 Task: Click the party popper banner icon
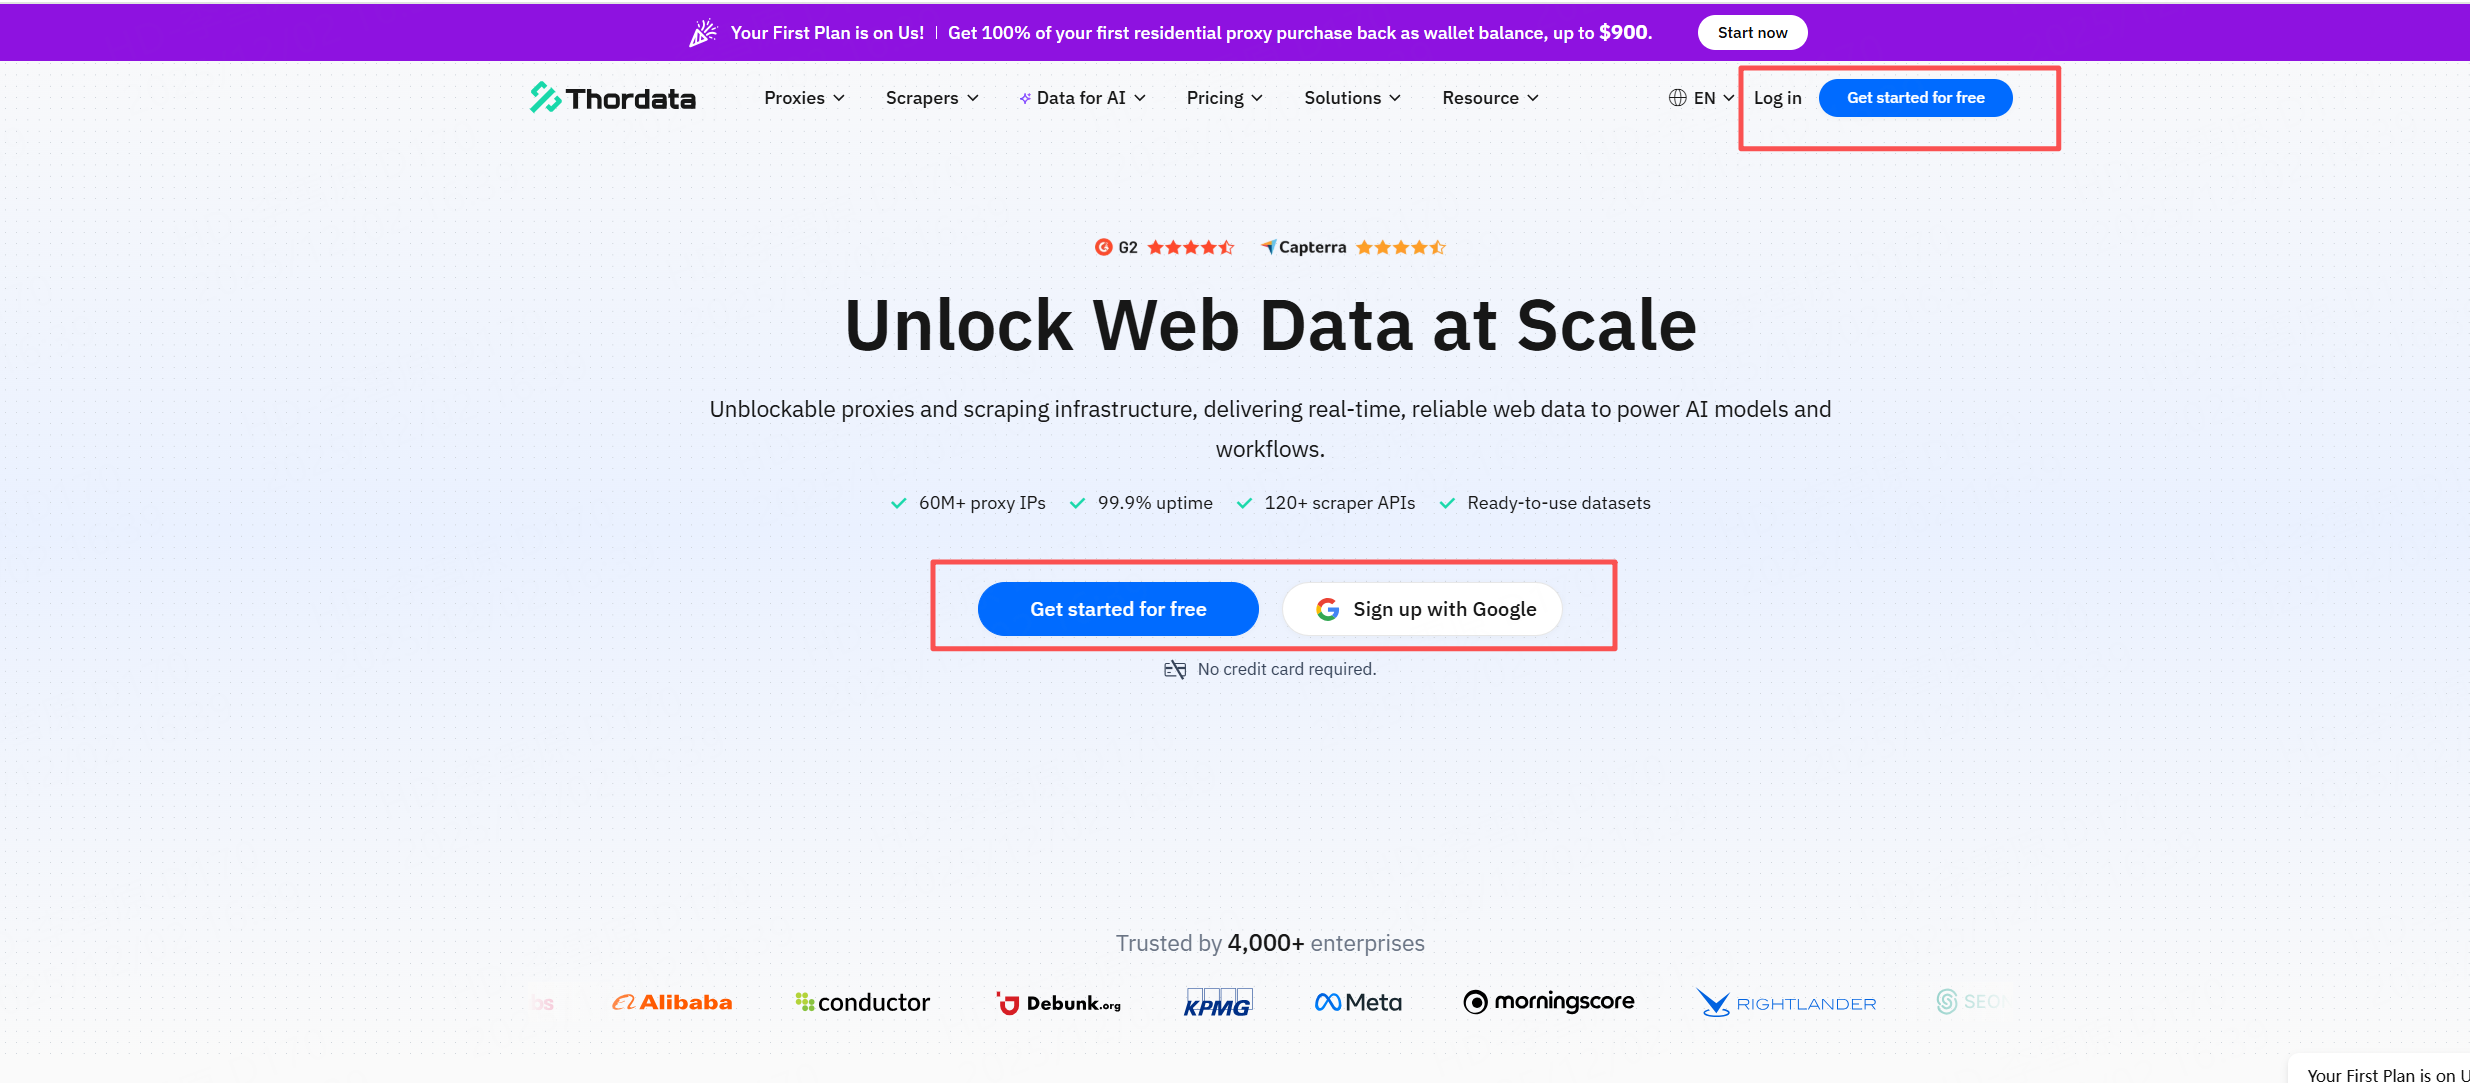pos(703,33)
